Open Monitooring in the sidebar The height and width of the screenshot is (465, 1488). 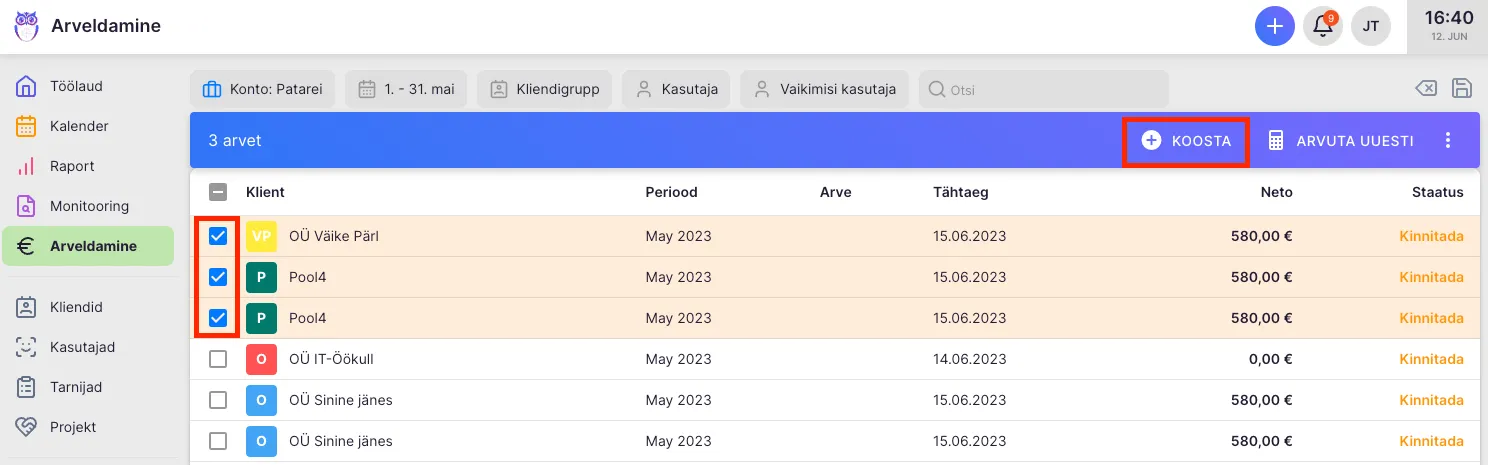coord(89,206)
